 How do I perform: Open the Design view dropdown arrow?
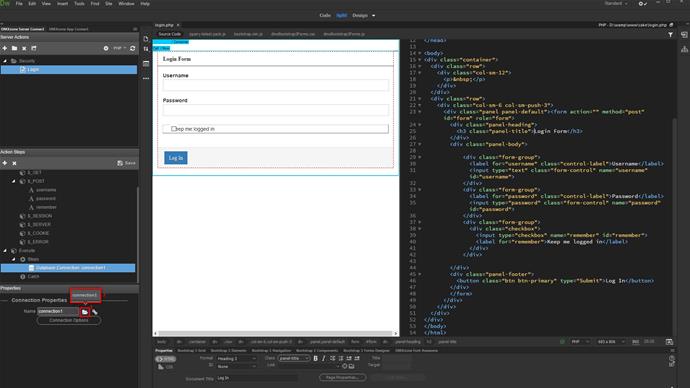coord(374,15)
